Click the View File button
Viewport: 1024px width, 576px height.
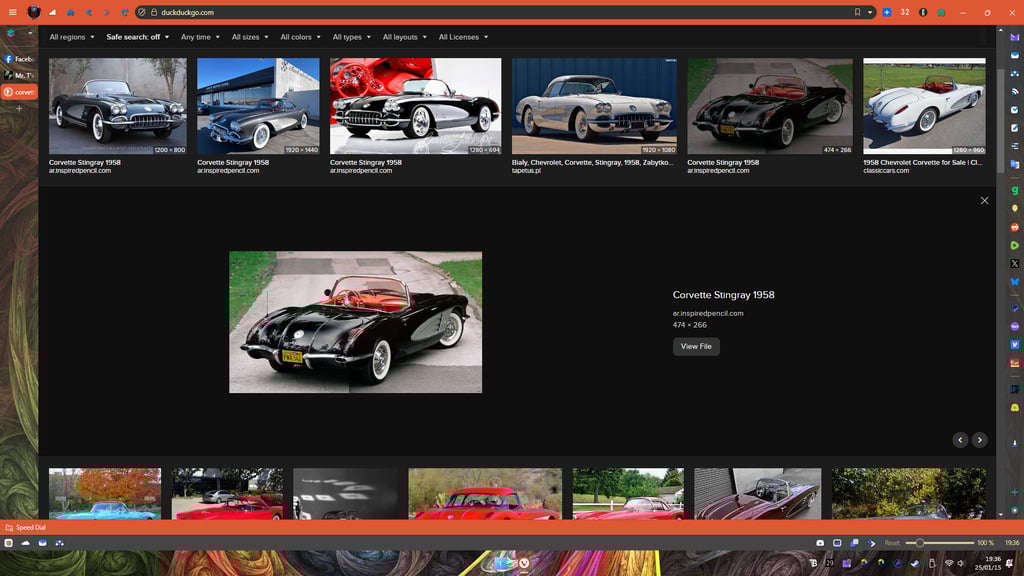(696, 346)
